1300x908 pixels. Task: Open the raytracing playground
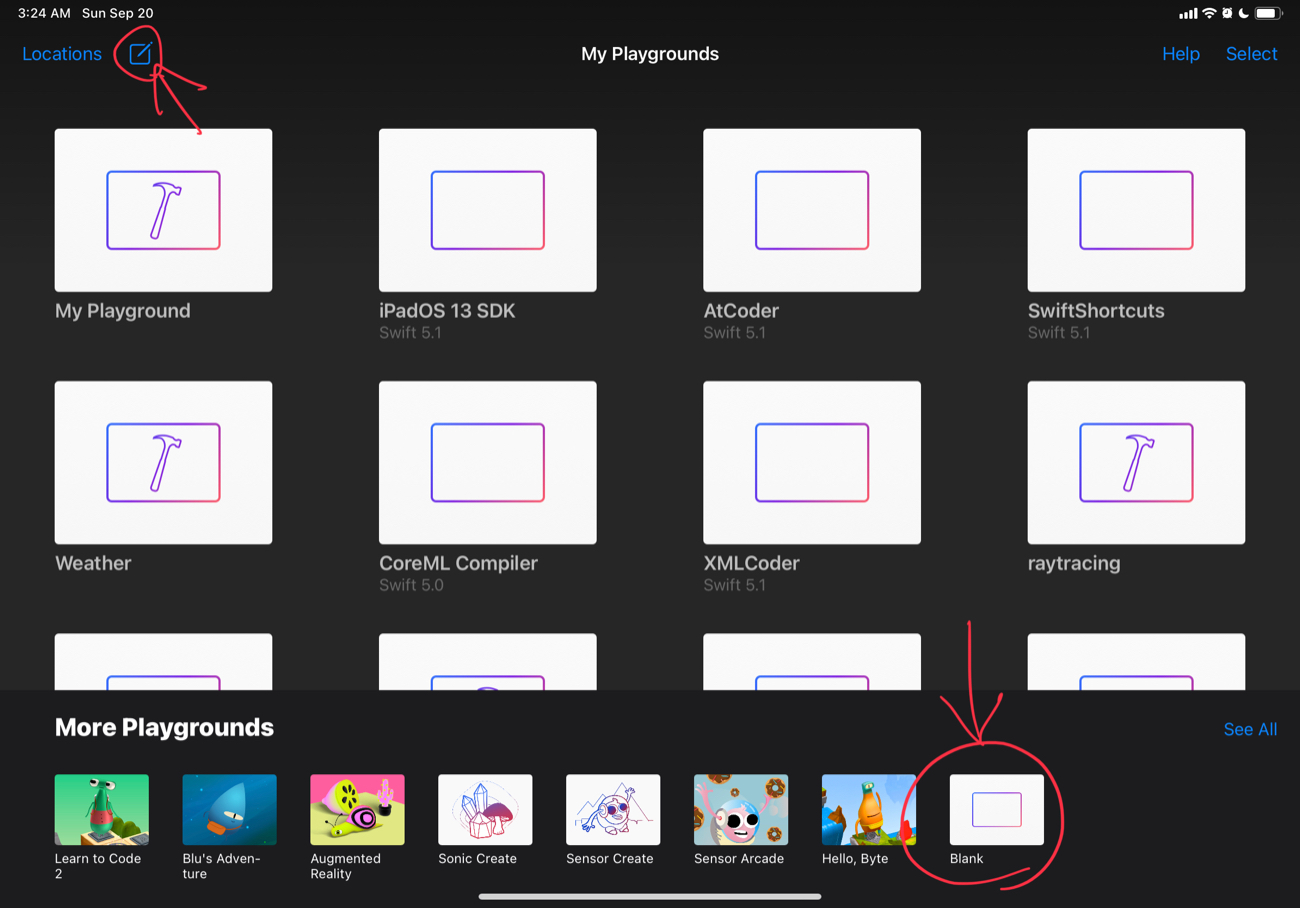click(x=1136, y=462)
